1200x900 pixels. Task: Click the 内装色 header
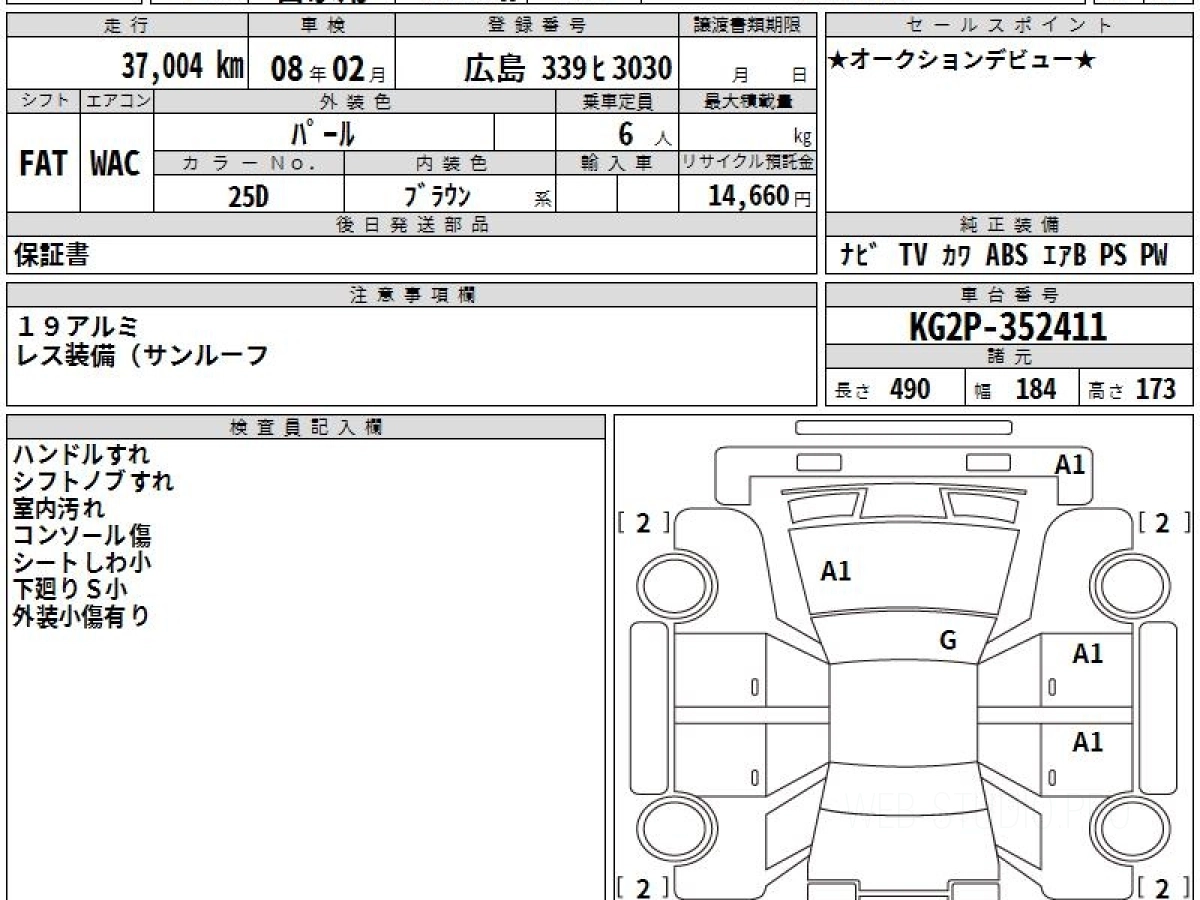point(450,163)
